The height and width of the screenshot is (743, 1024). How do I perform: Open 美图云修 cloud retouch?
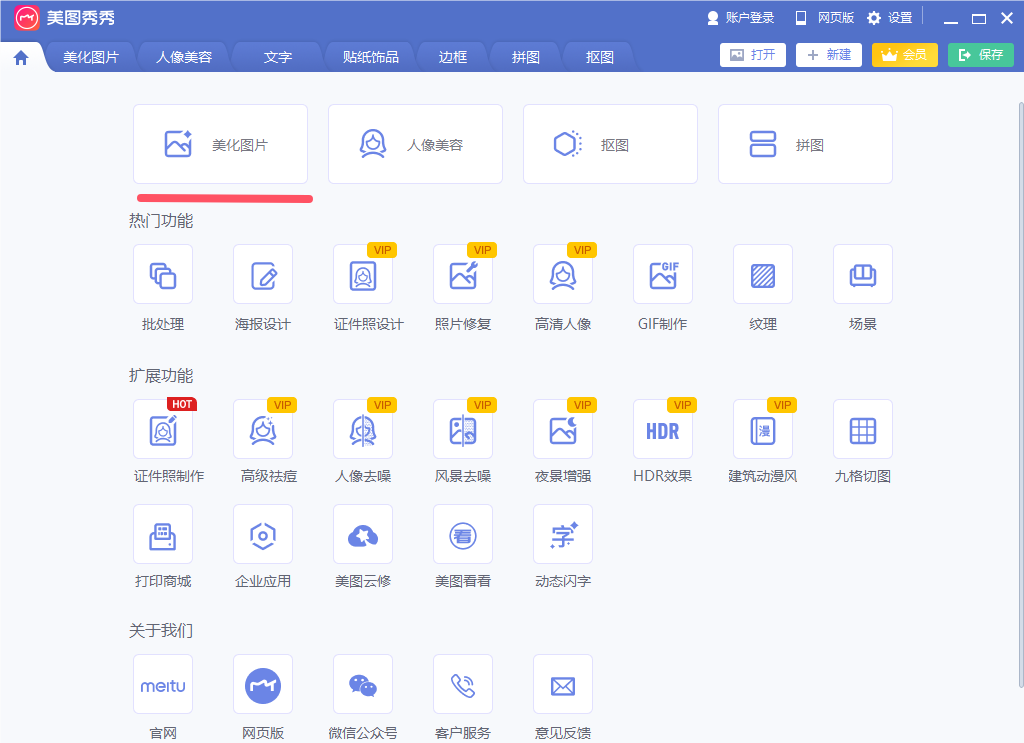click(x=363, y=534)
